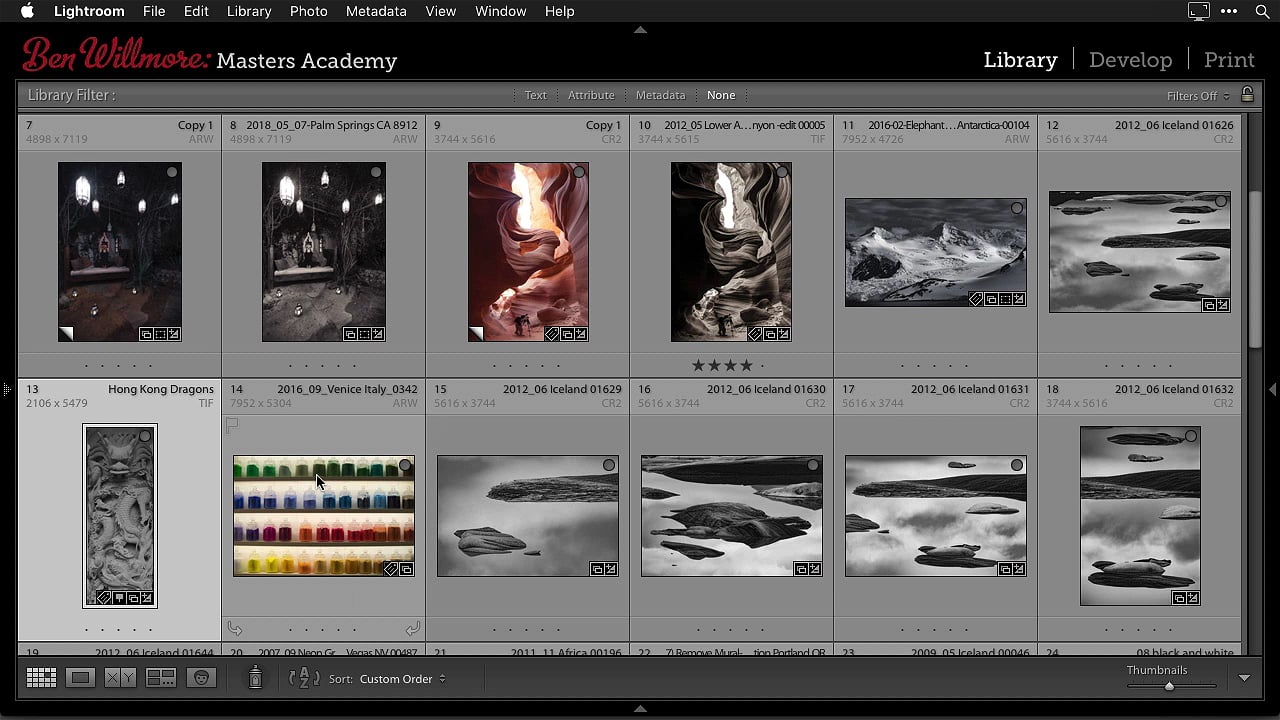The width and height of the screenshot is (1280, 720).
Task: Click develop adjustments badge on Iceland 01626
Action: 1223,305
